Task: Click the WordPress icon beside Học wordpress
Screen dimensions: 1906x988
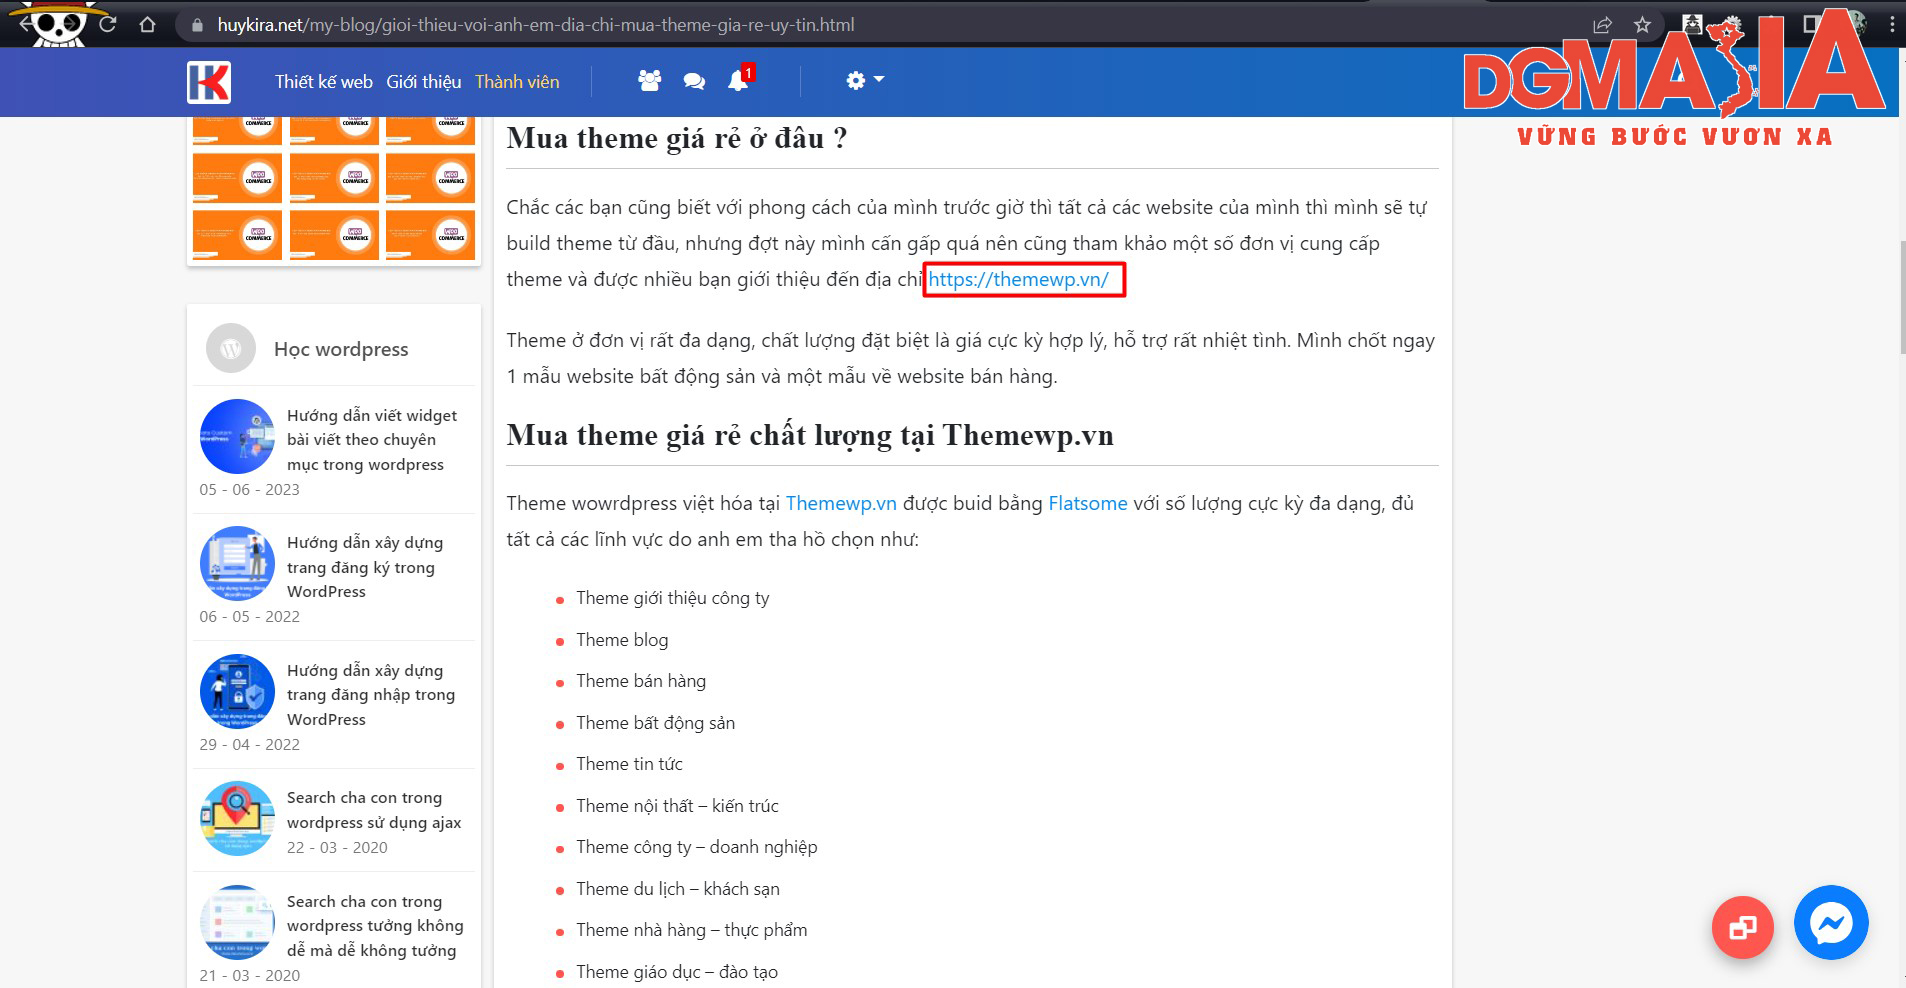Action: point(231,348)
